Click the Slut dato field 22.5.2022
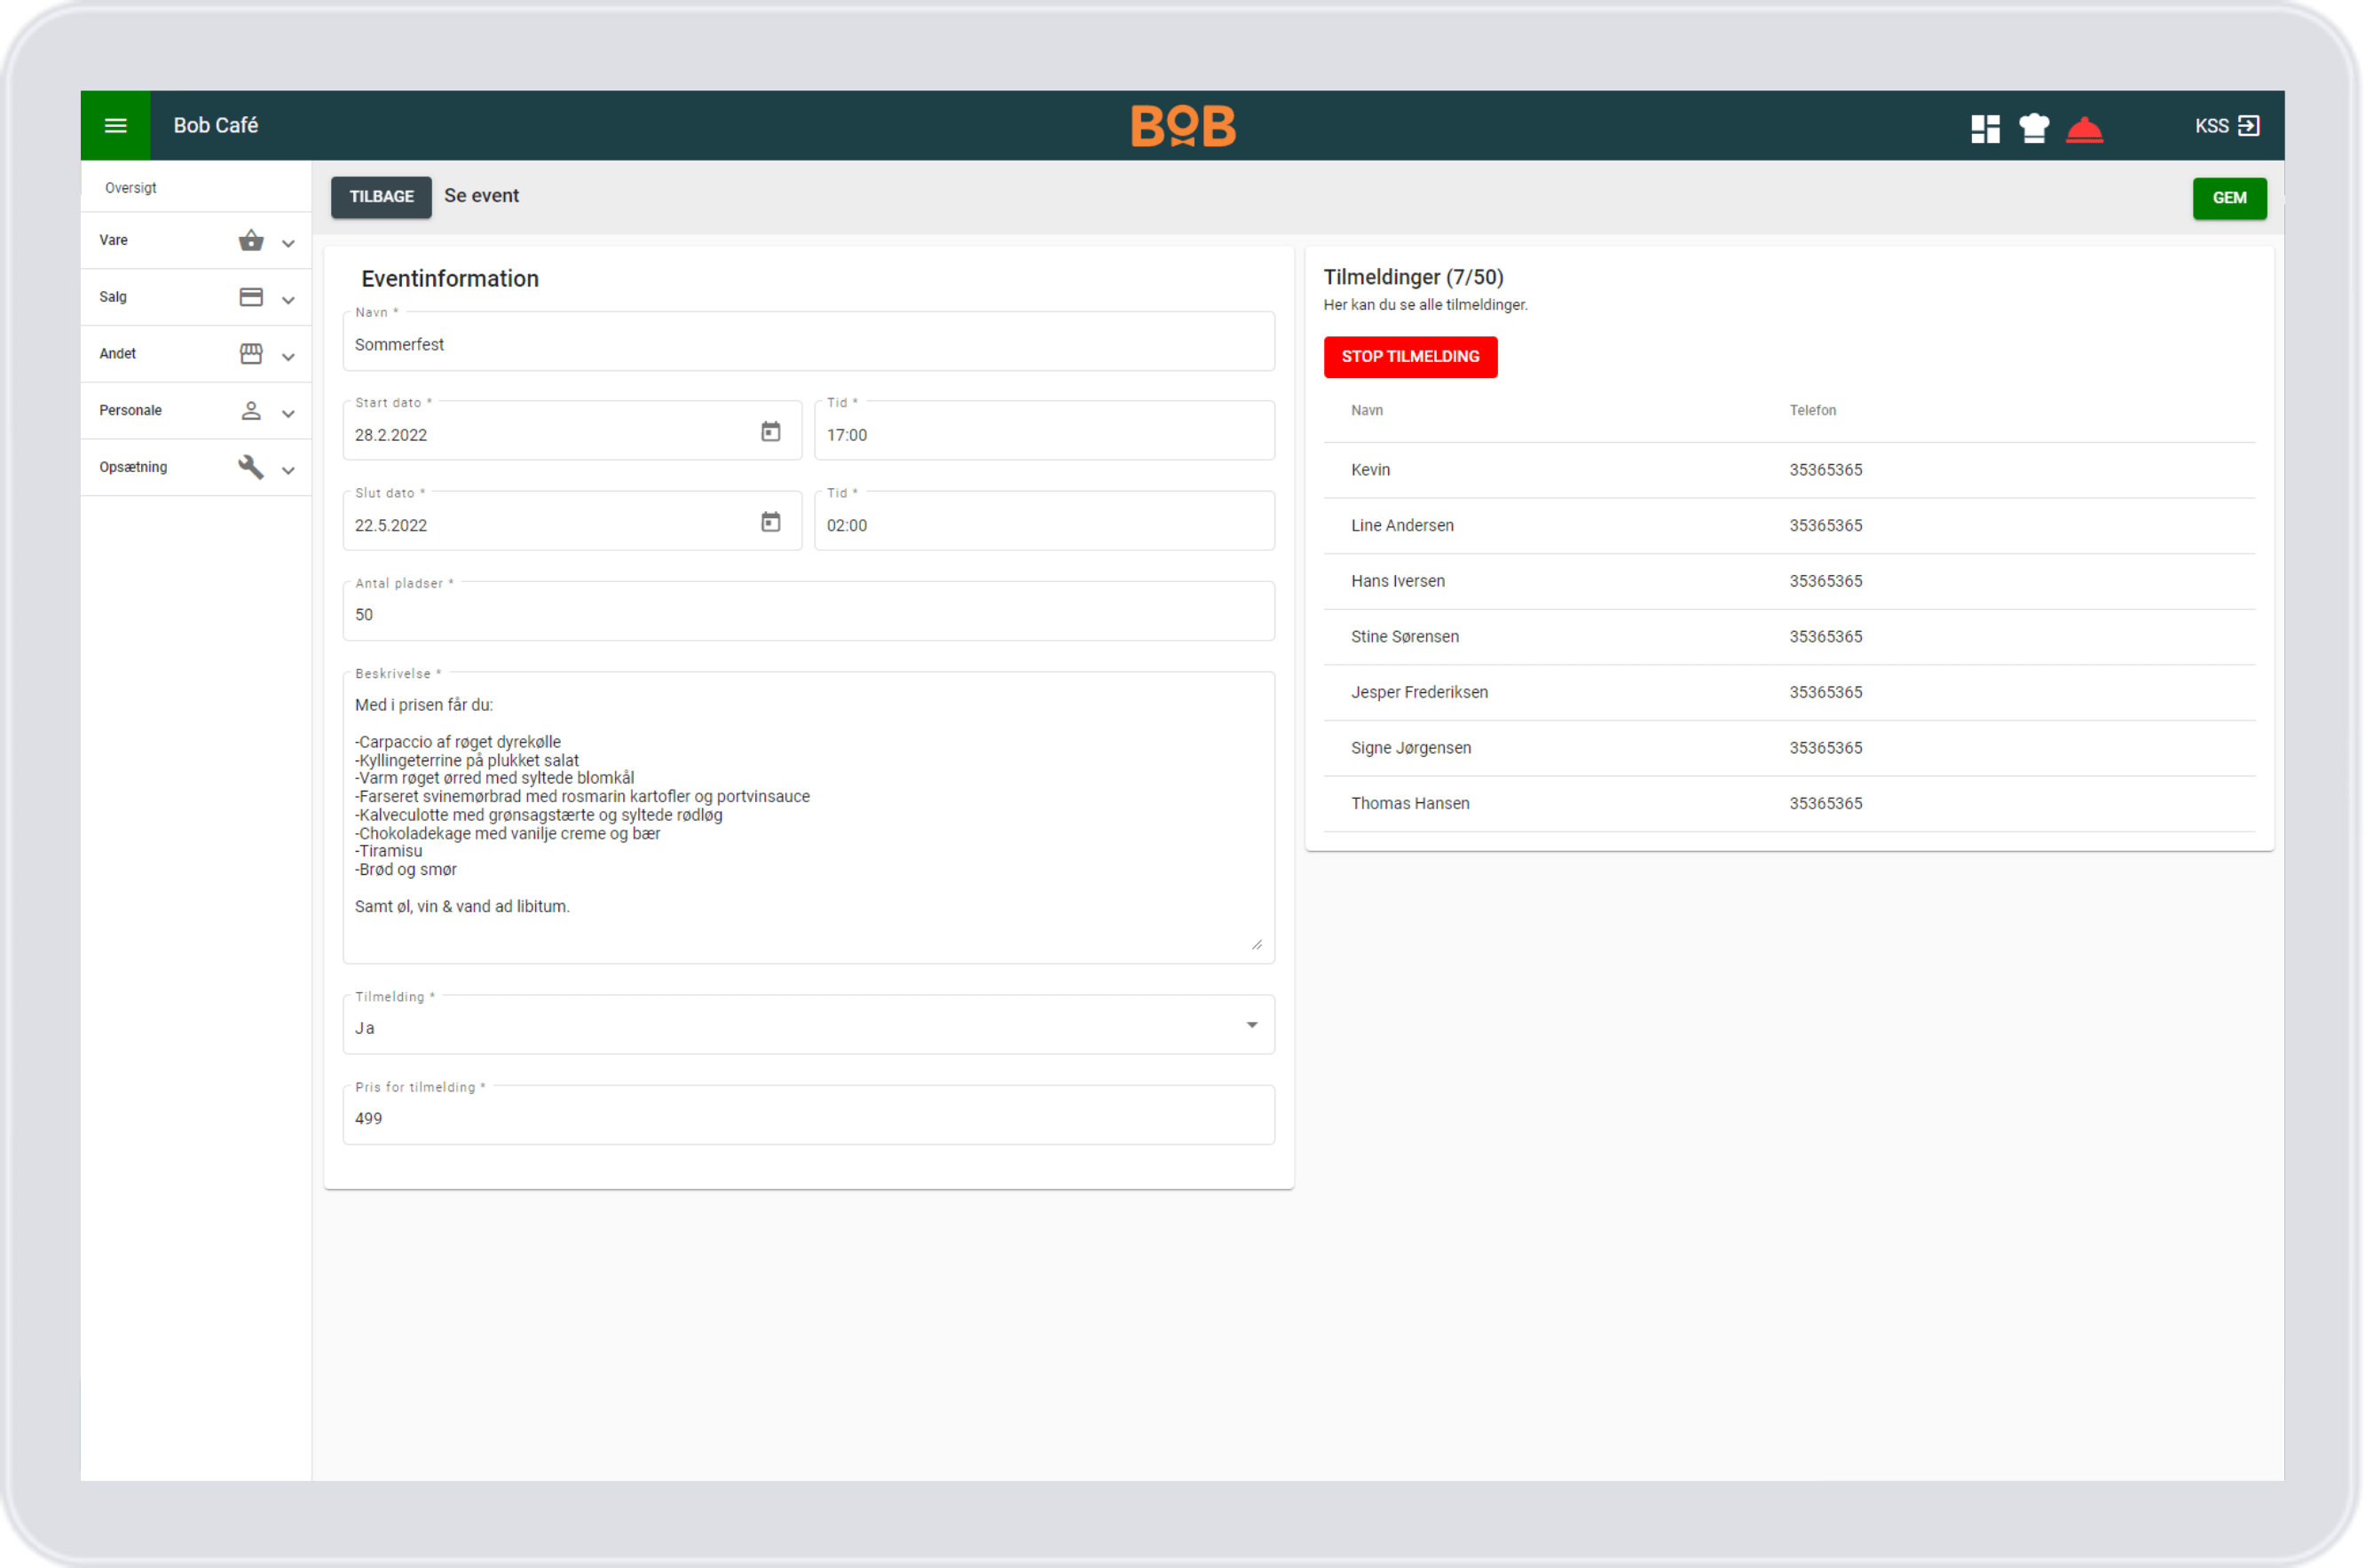Image resolution: width=2366 pixels, height=1568 pixels. coord(572,522)
